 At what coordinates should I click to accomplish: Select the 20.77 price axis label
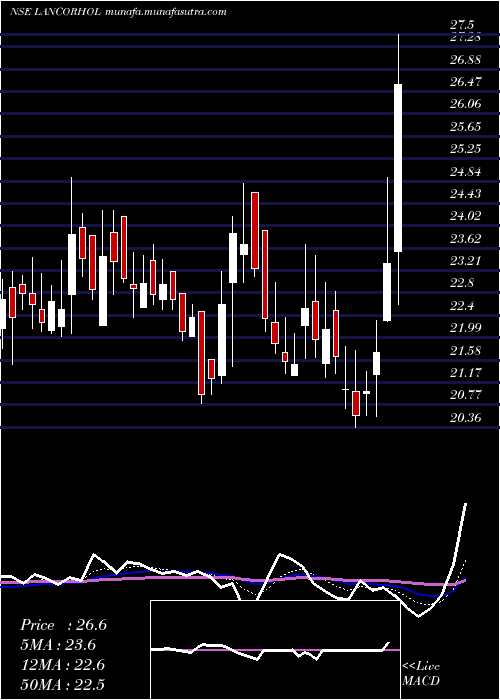coord(465,395)
